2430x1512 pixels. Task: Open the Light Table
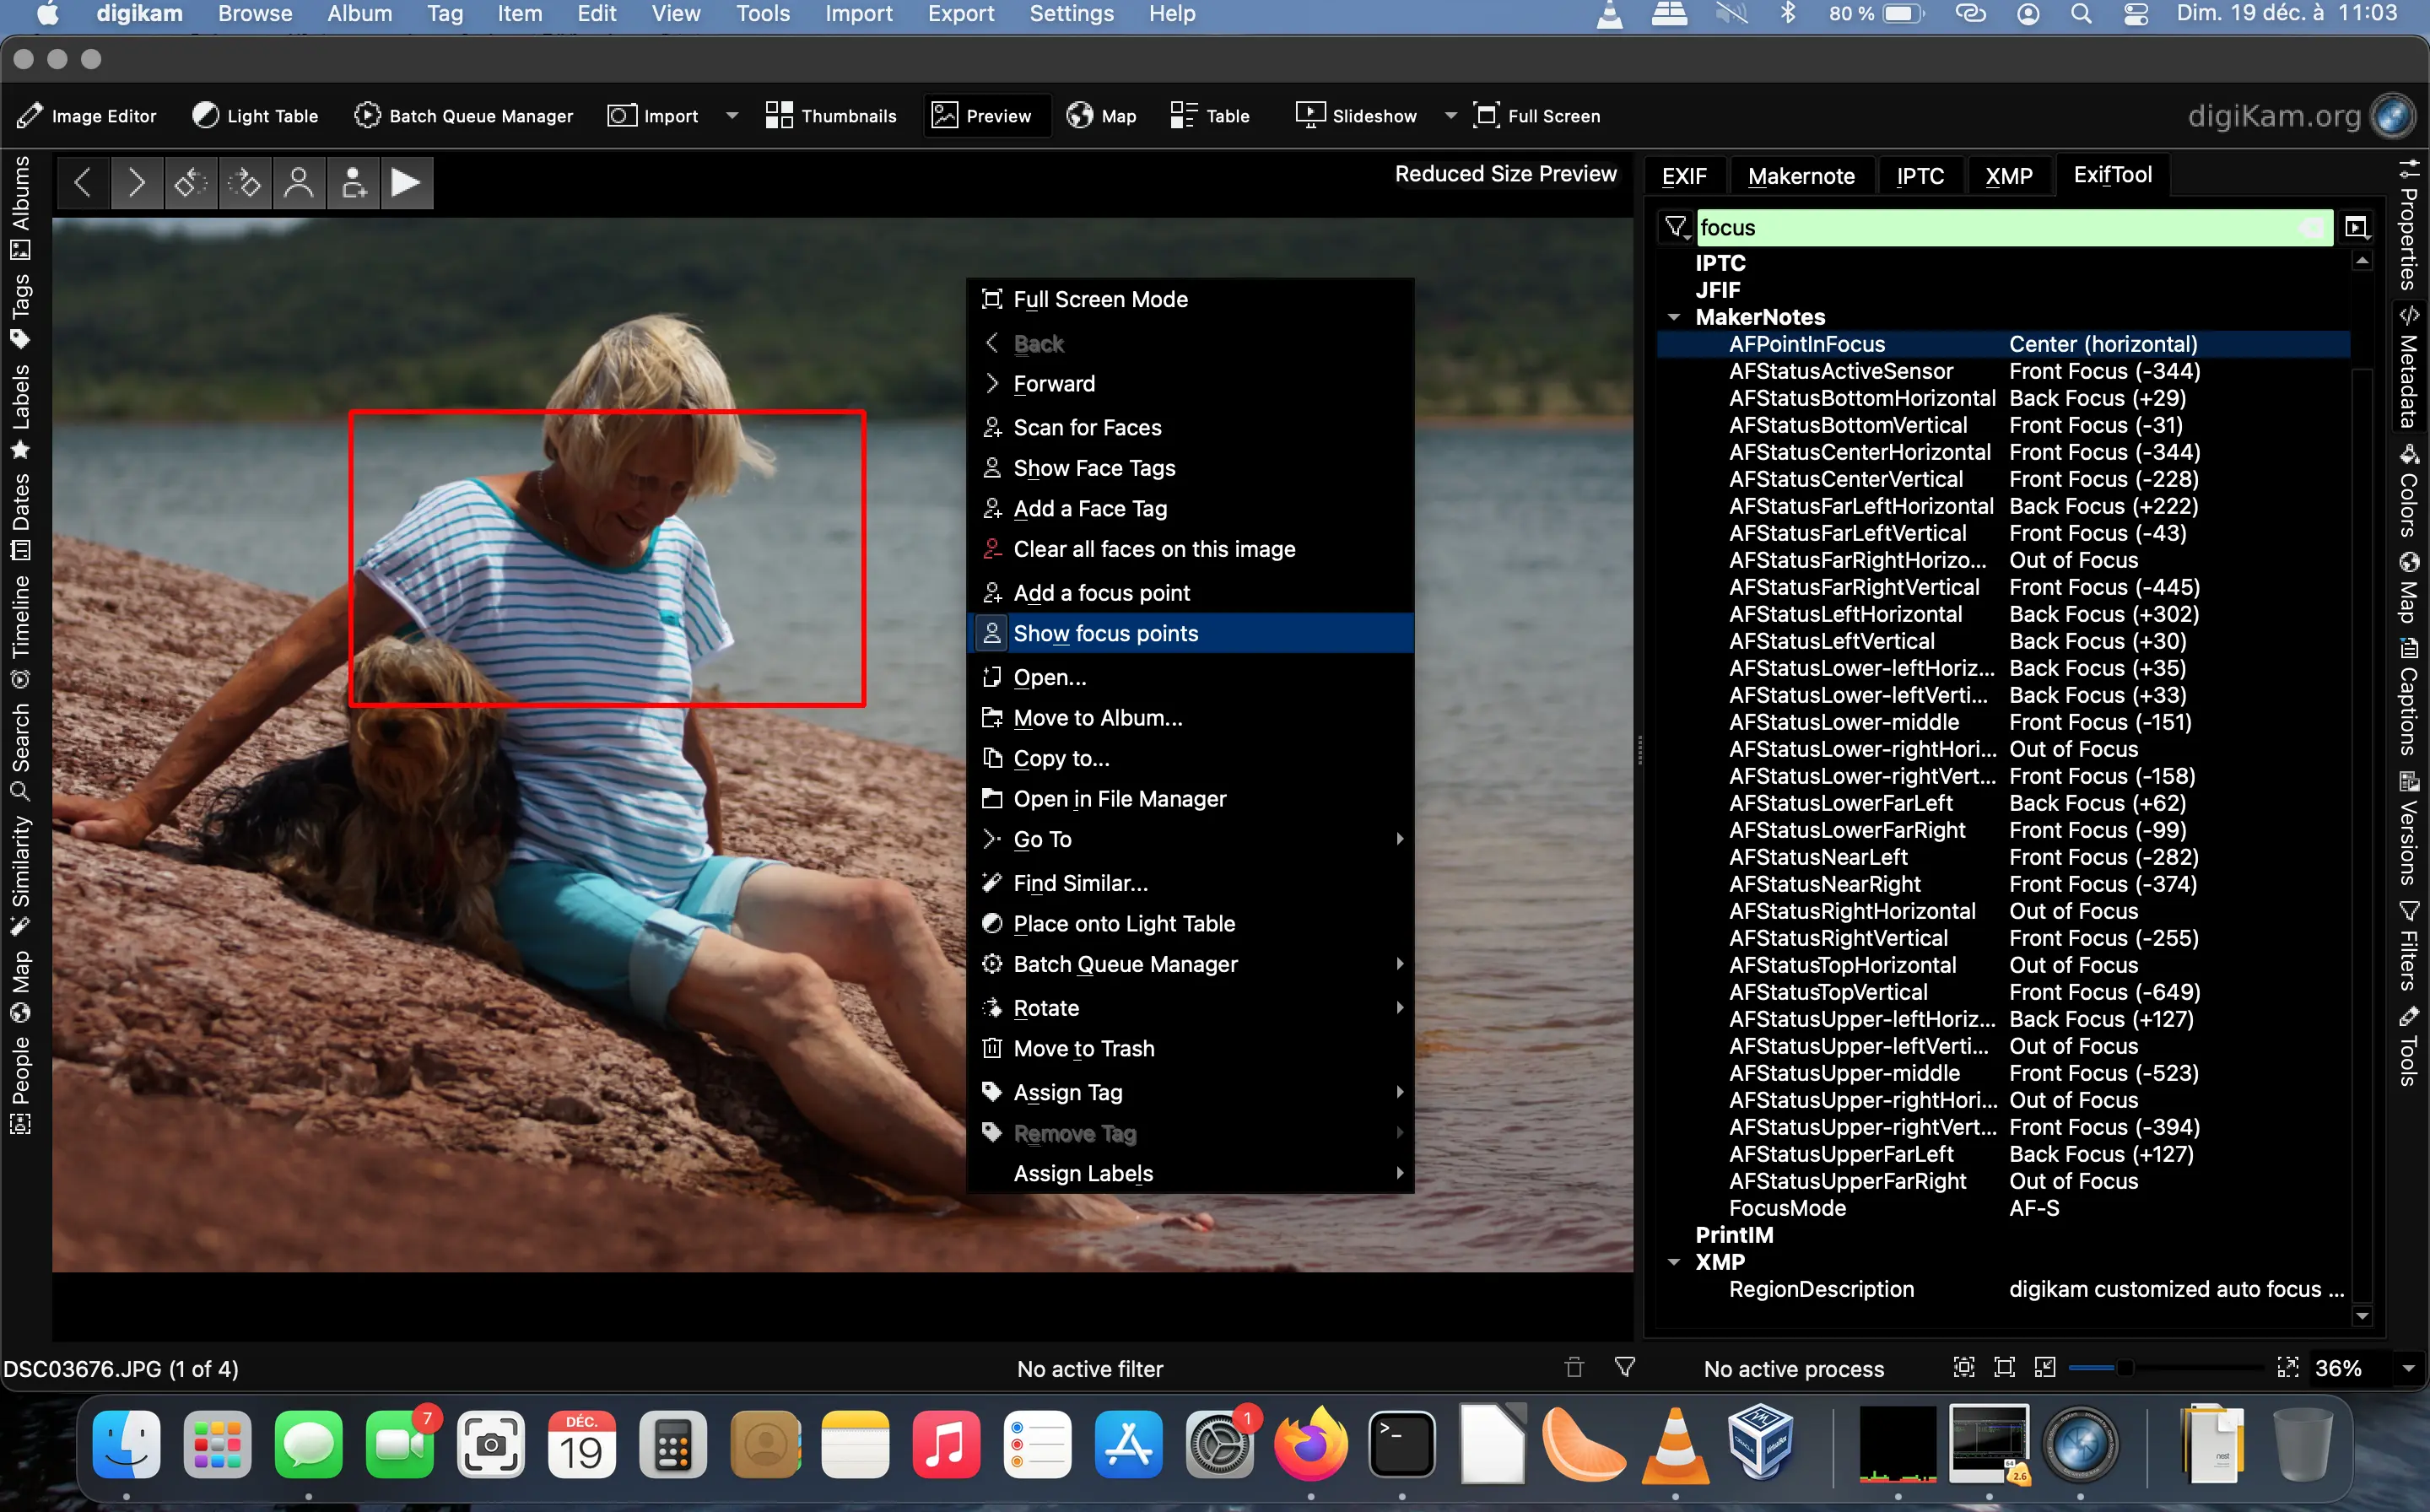pyautogui.click(x=254, y=115)
